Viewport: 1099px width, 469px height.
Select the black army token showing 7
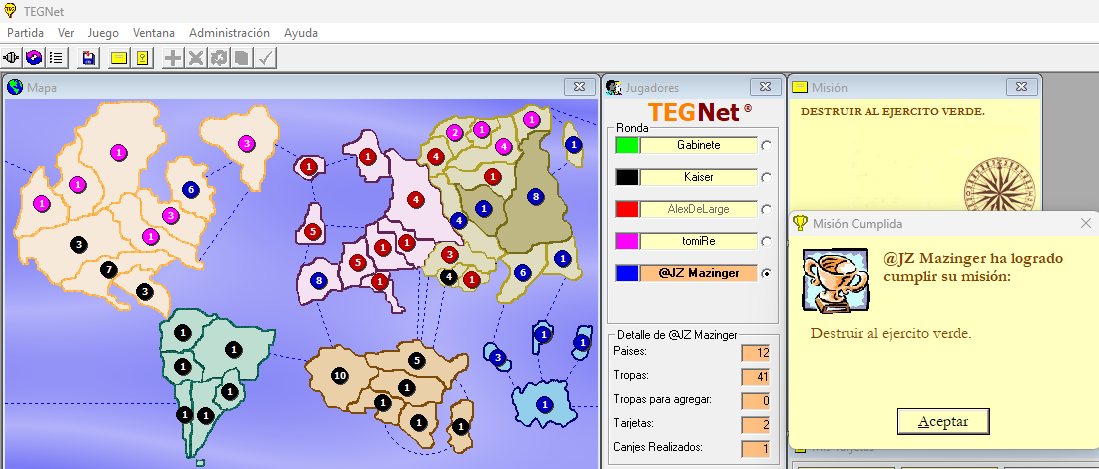[108, 269]
